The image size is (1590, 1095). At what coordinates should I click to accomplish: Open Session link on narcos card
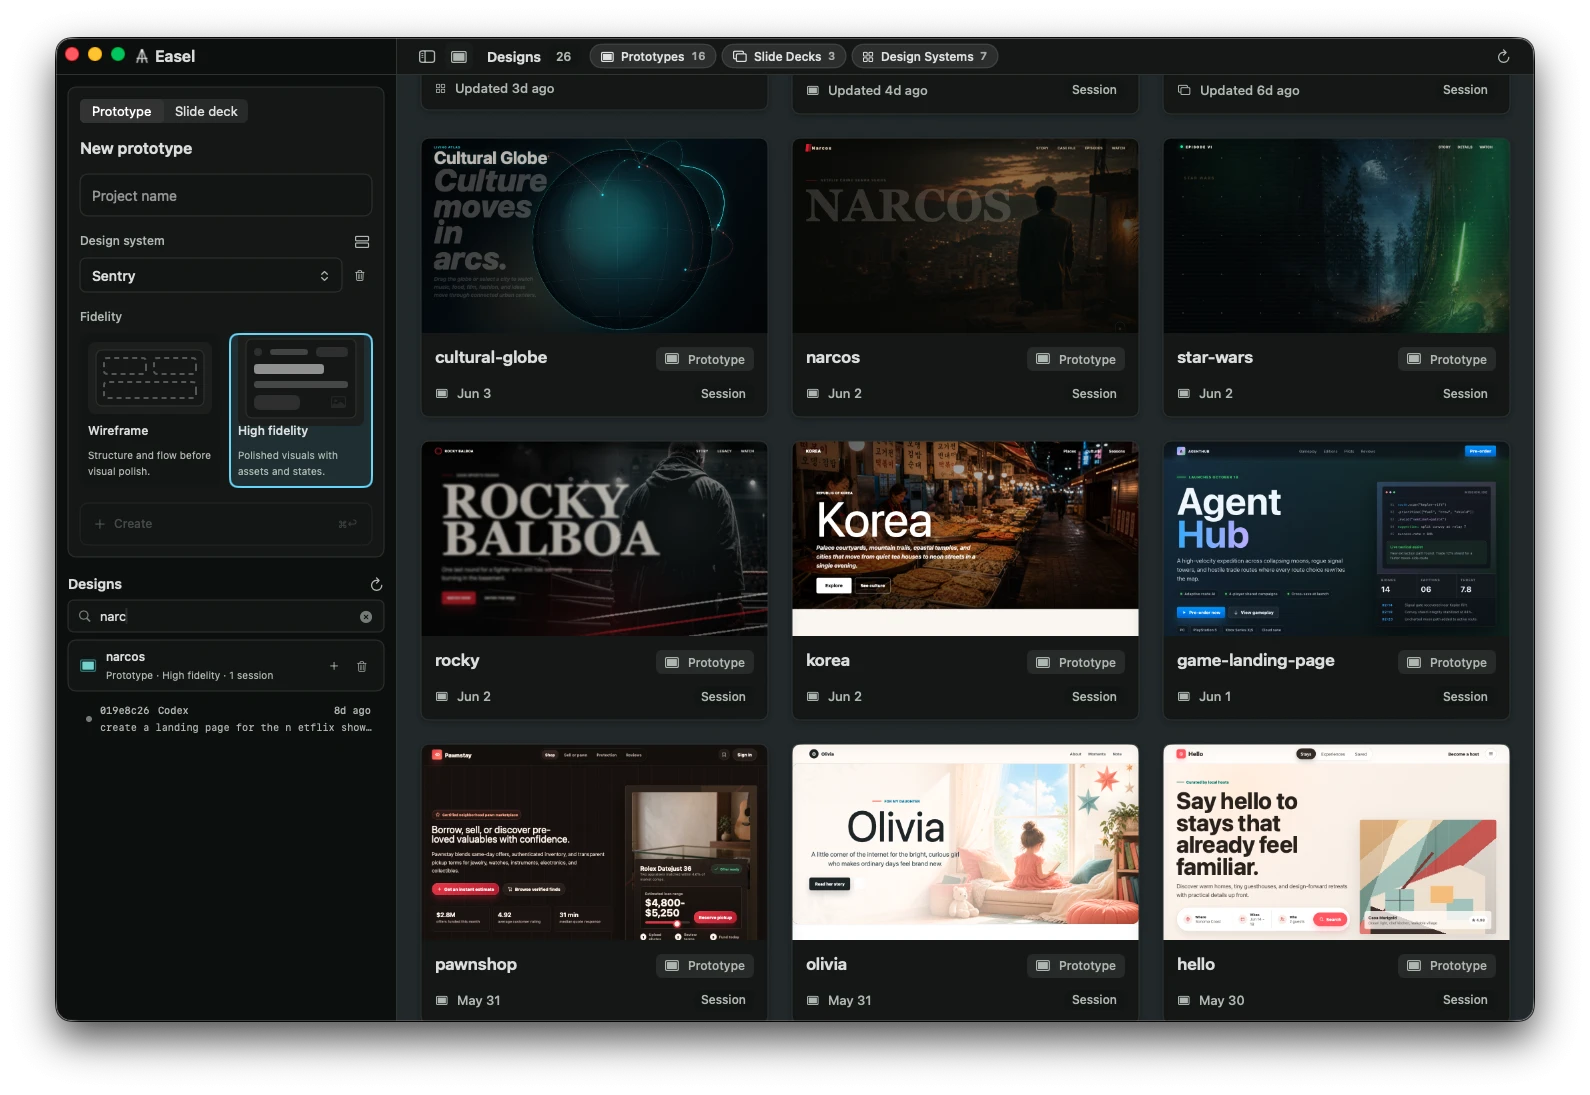[1094, 394]
